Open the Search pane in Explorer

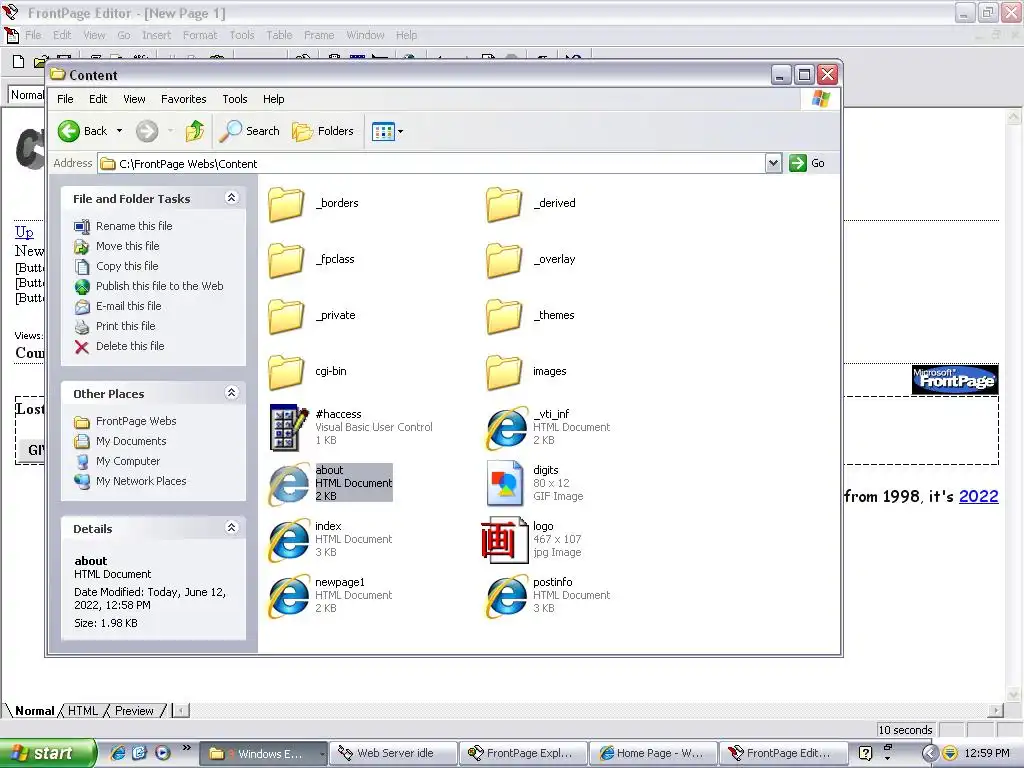[x=249, y=131]
